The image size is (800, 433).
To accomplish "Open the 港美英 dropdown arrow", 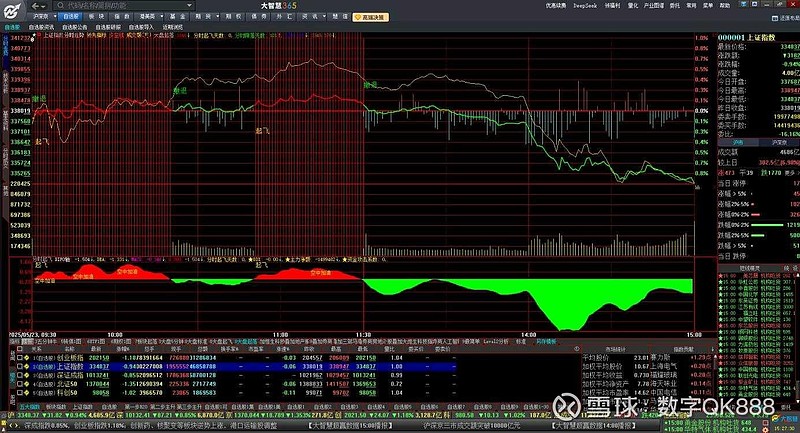I will [161, 16].
